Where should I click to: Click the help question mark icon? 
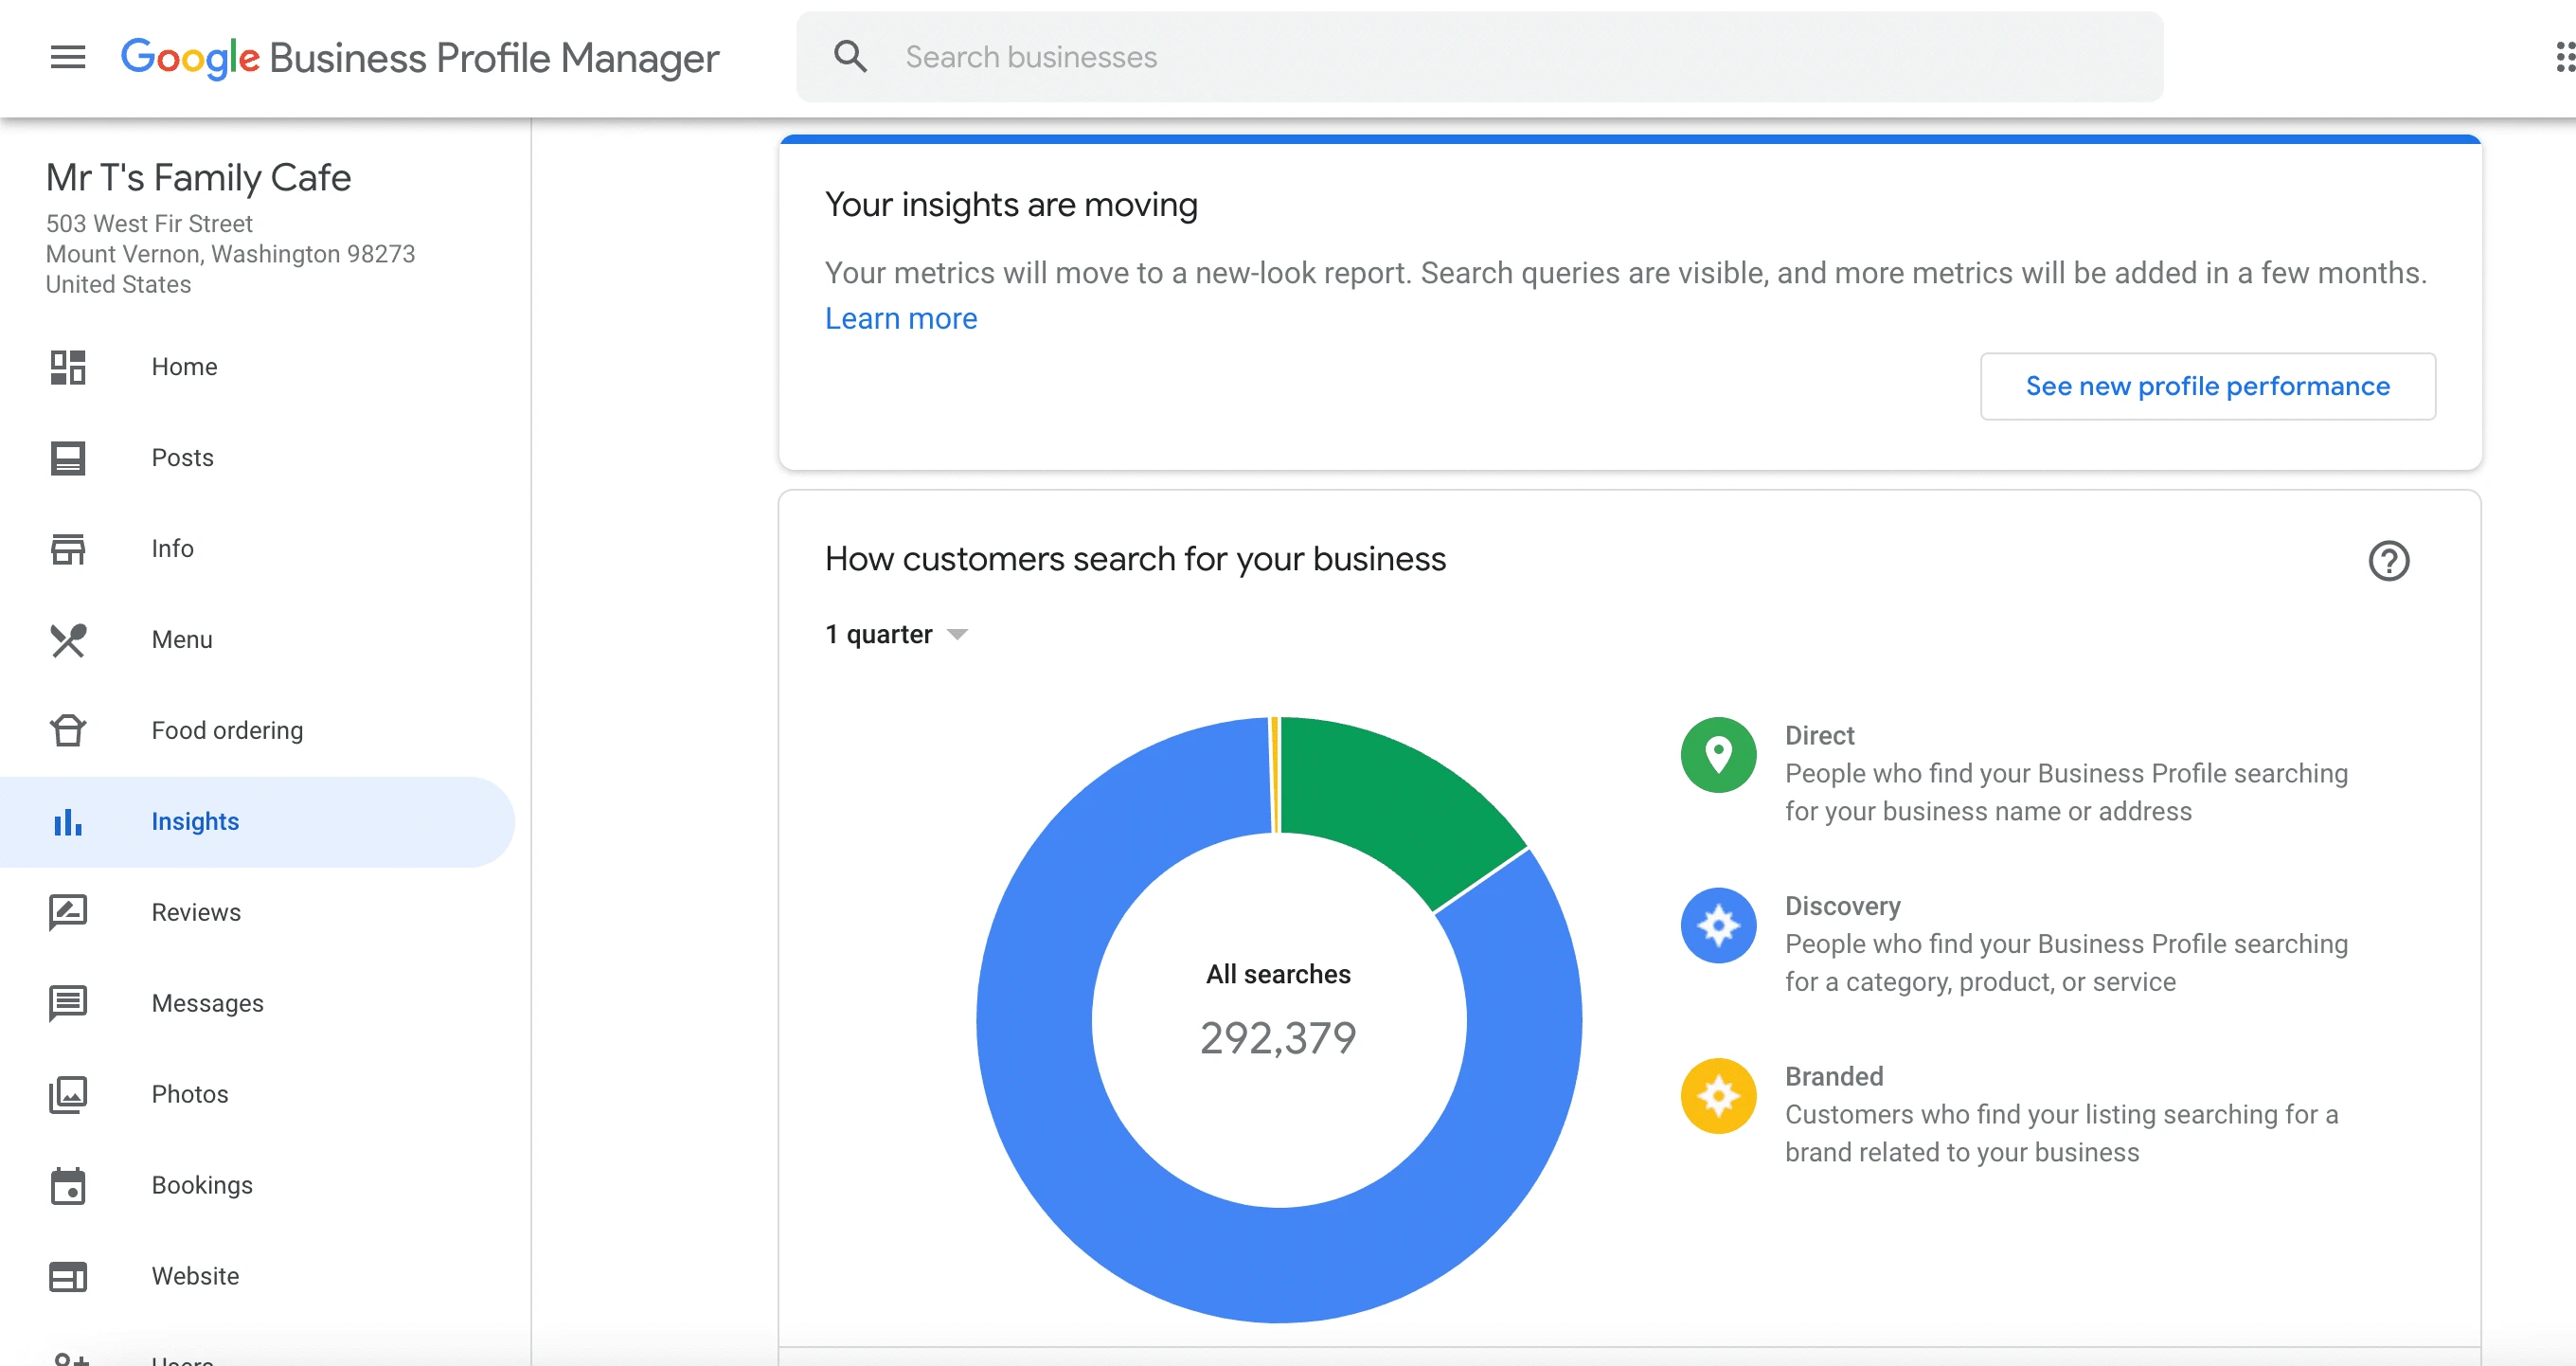(2388, 561)
